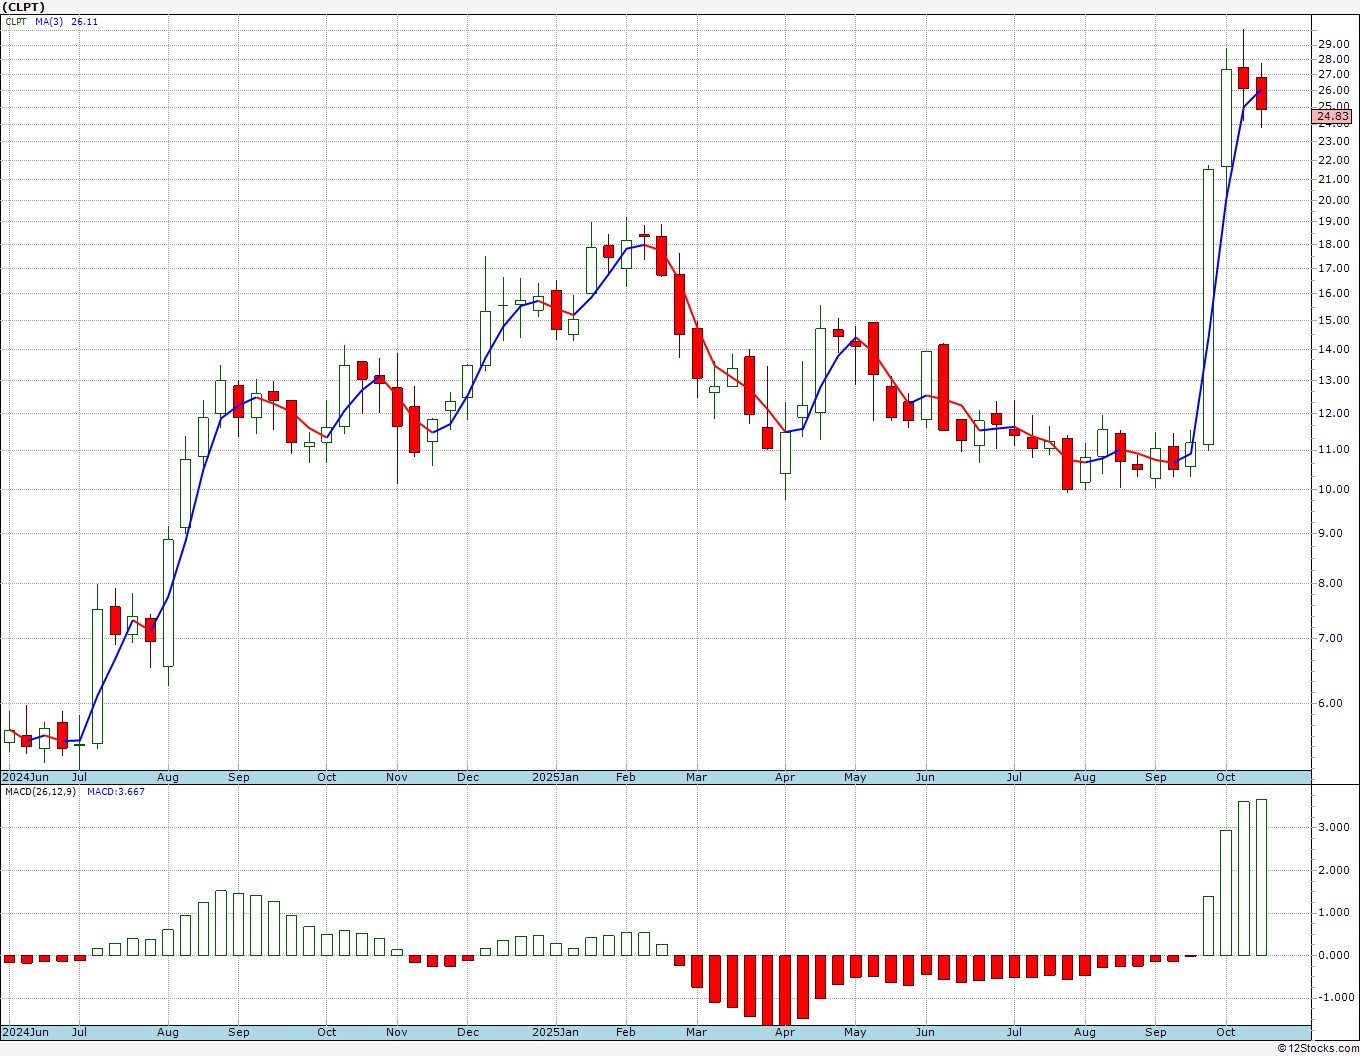Click Apr on the price chart date axis
This screenshot has height=1056, width=1360.
click(x=785, y=777)
